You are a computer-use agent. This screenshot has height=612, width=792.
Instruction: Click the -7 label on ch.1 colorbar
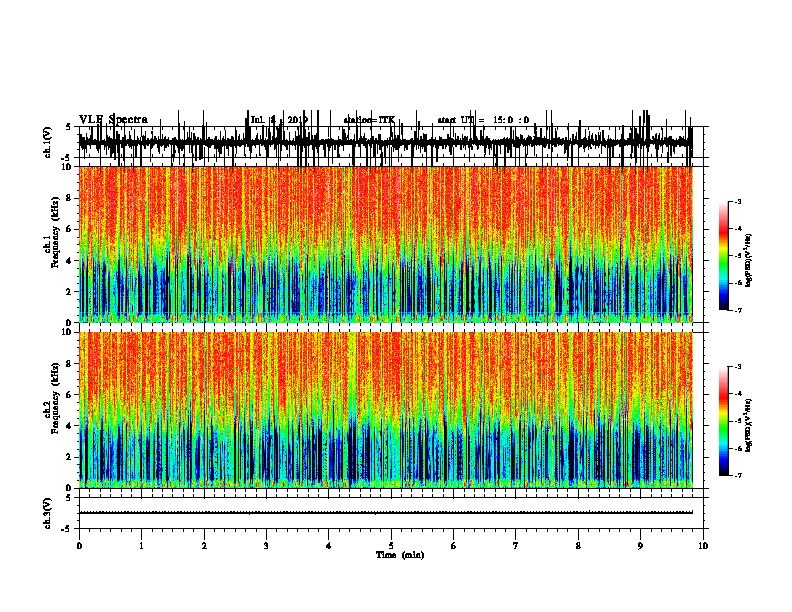(738, 310)
